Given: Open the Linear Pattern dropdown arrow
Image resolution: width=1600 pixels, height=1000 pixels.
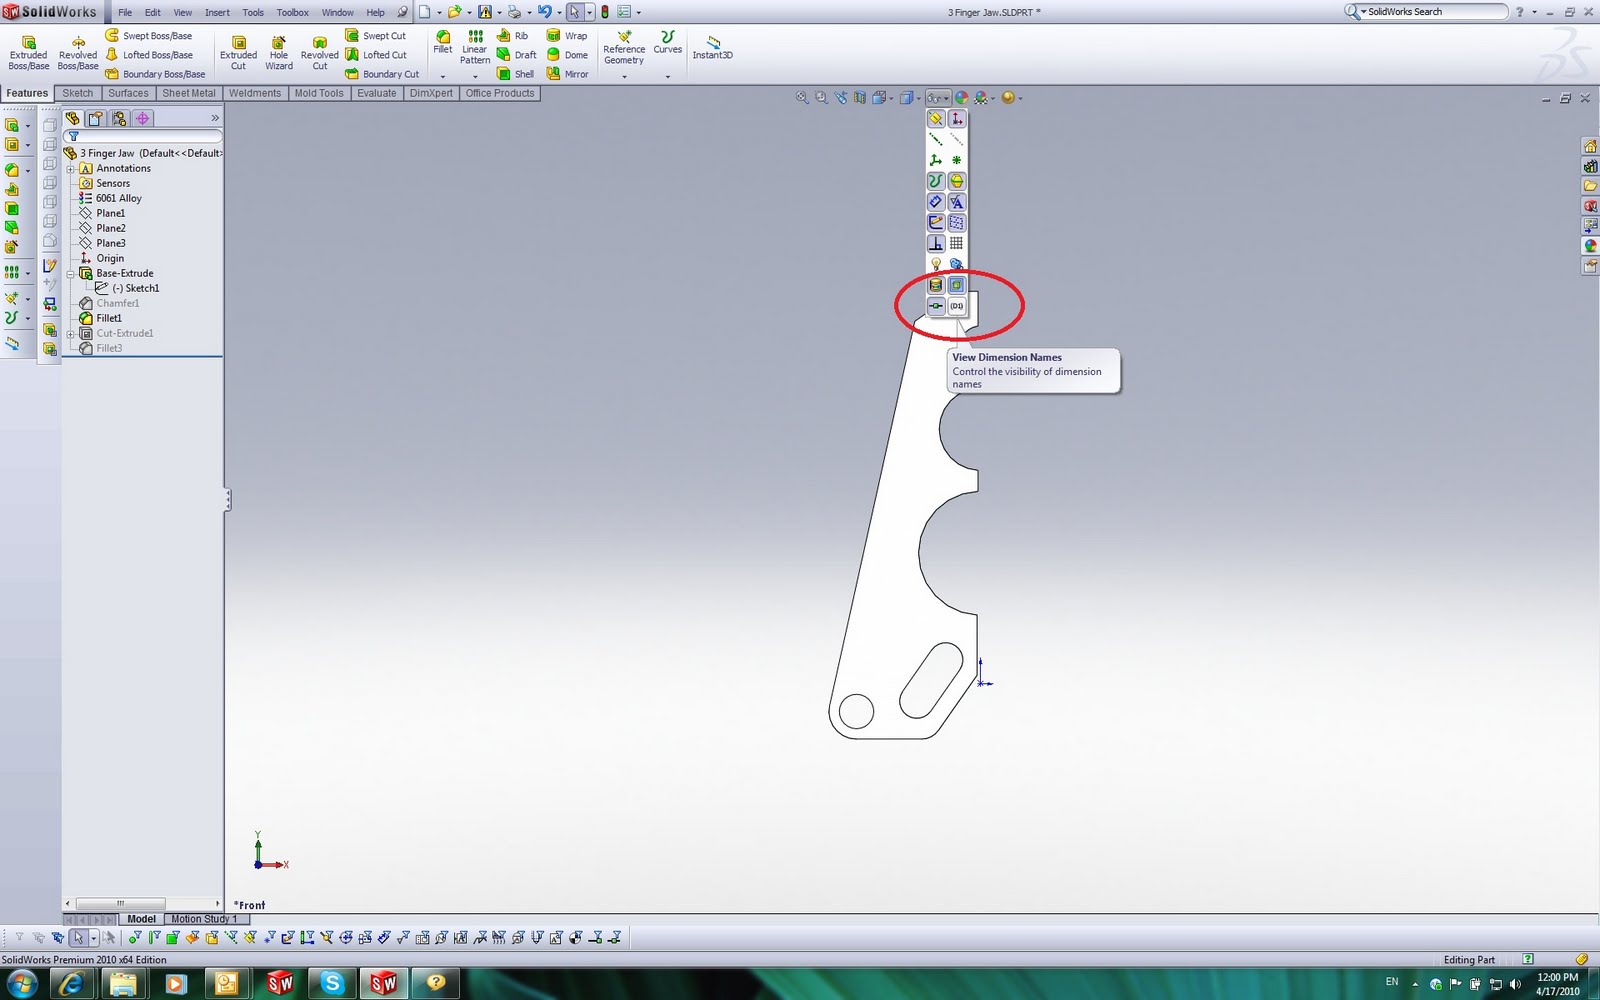Looking at the screenshot, I should 475,77.
